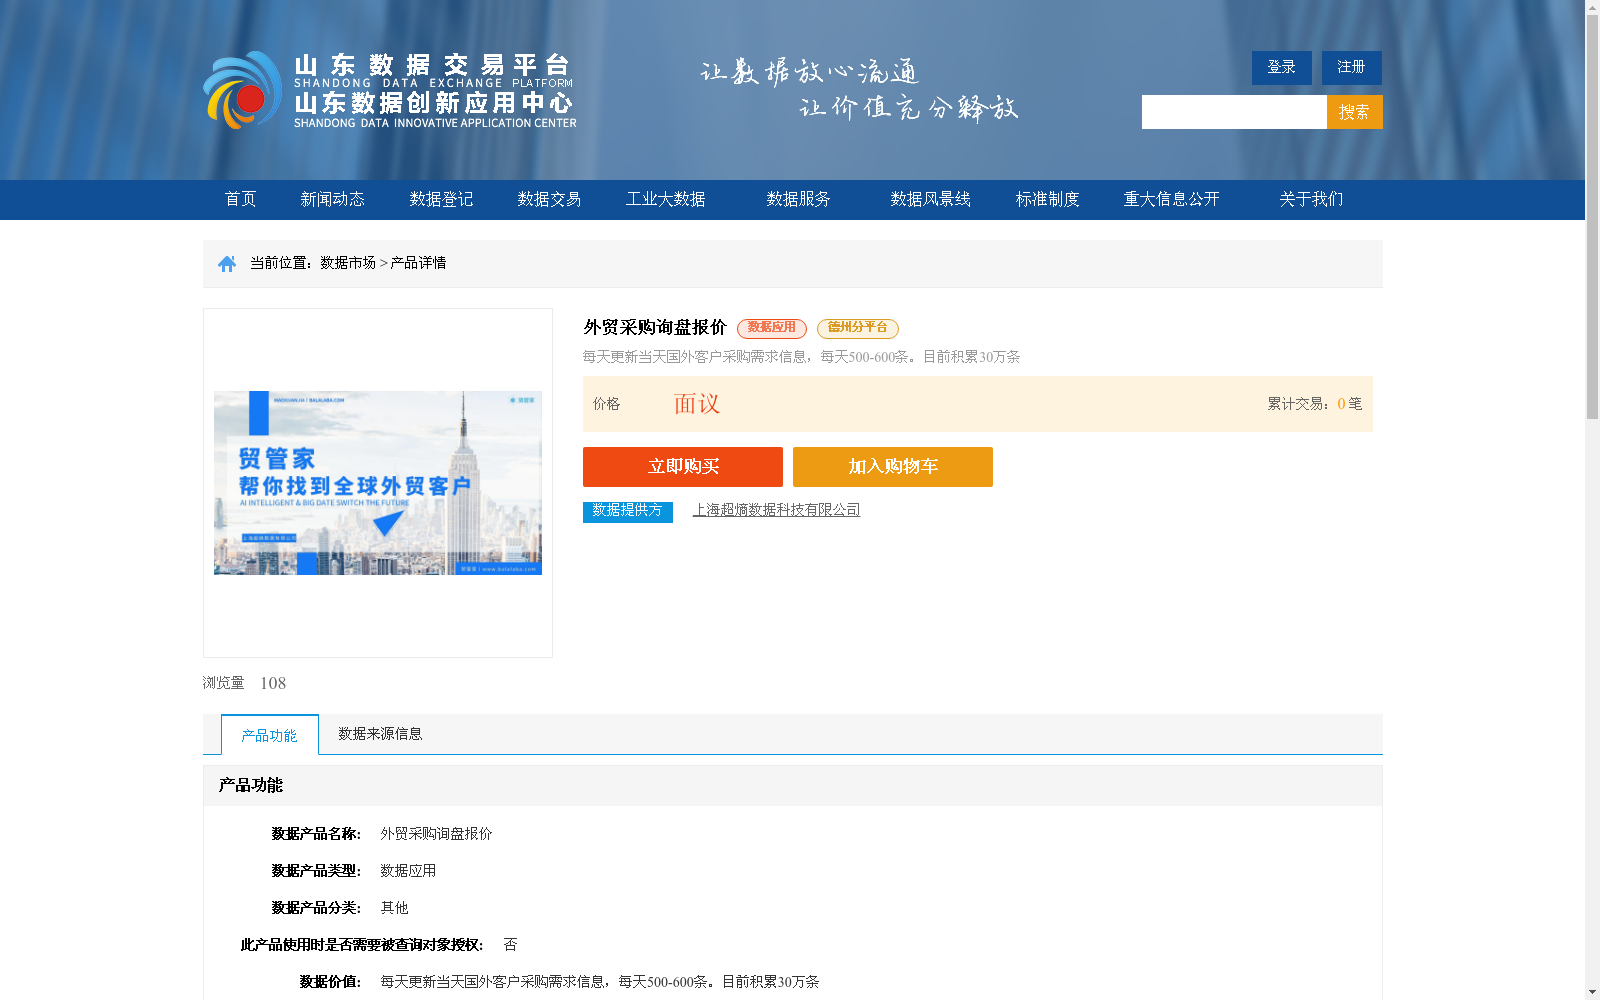
Task: Click the 浏览量 108 view count
Action: tap(244, 683)
